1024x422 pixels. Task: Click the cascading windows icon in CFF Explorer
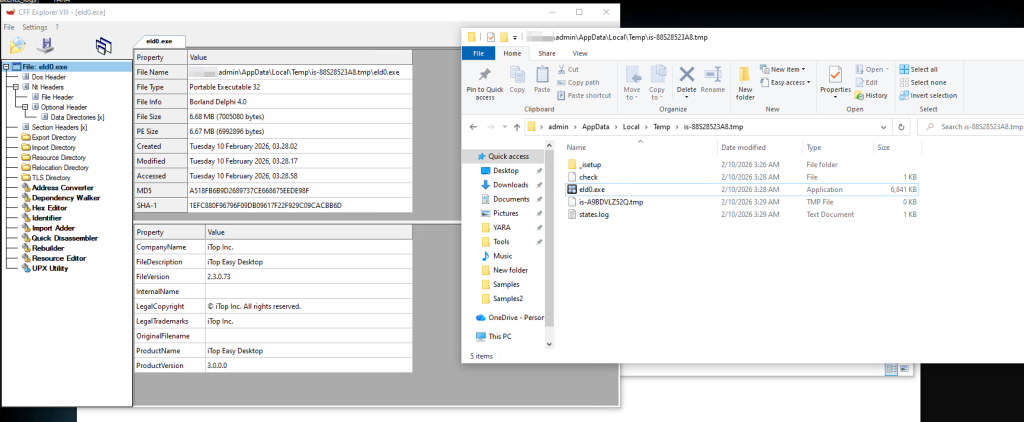(x=104, y=45)
